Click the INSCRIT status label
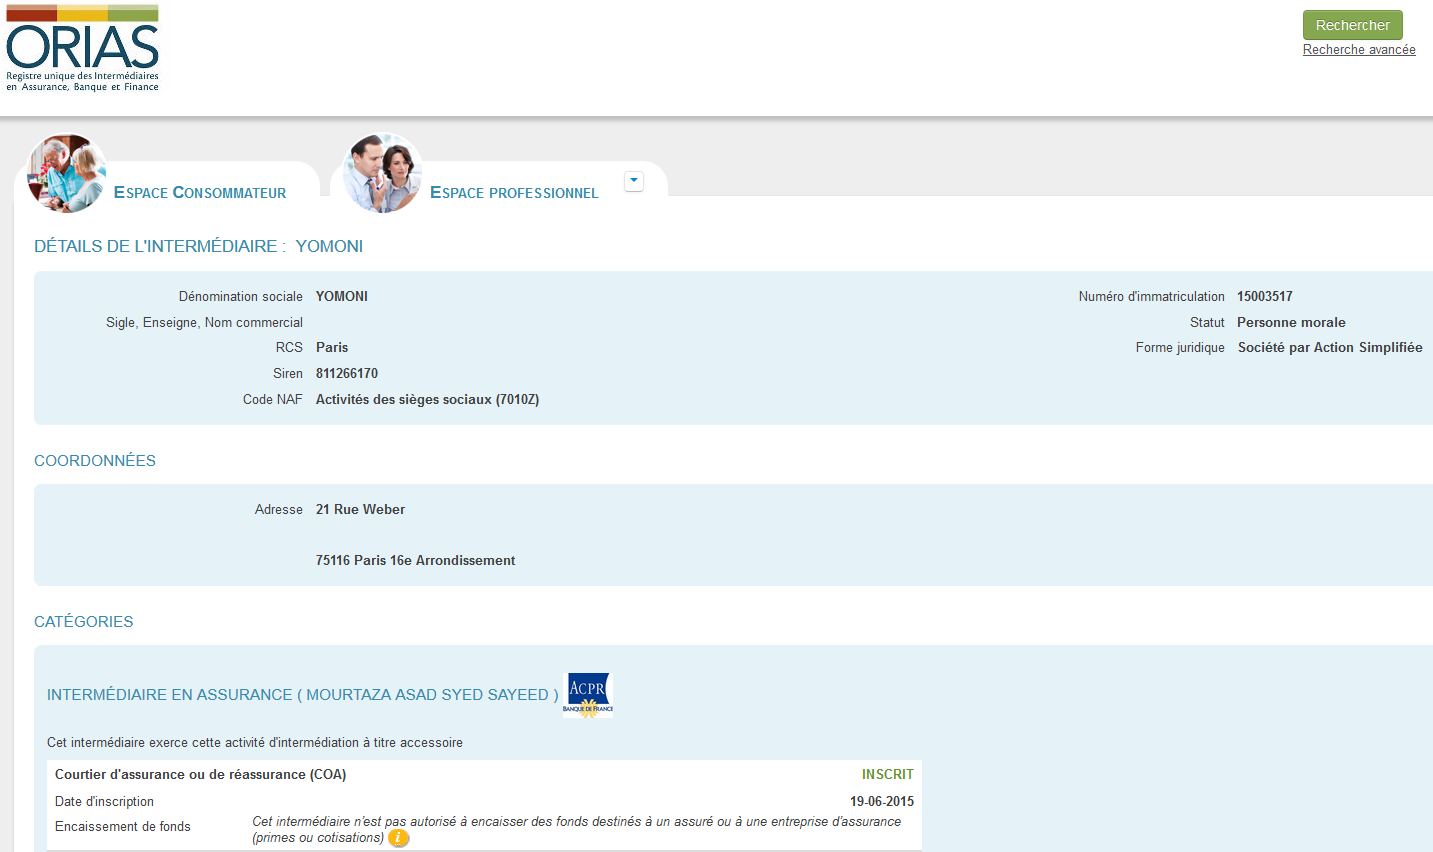Screen dimensions: 1433x852 (888, 775)
